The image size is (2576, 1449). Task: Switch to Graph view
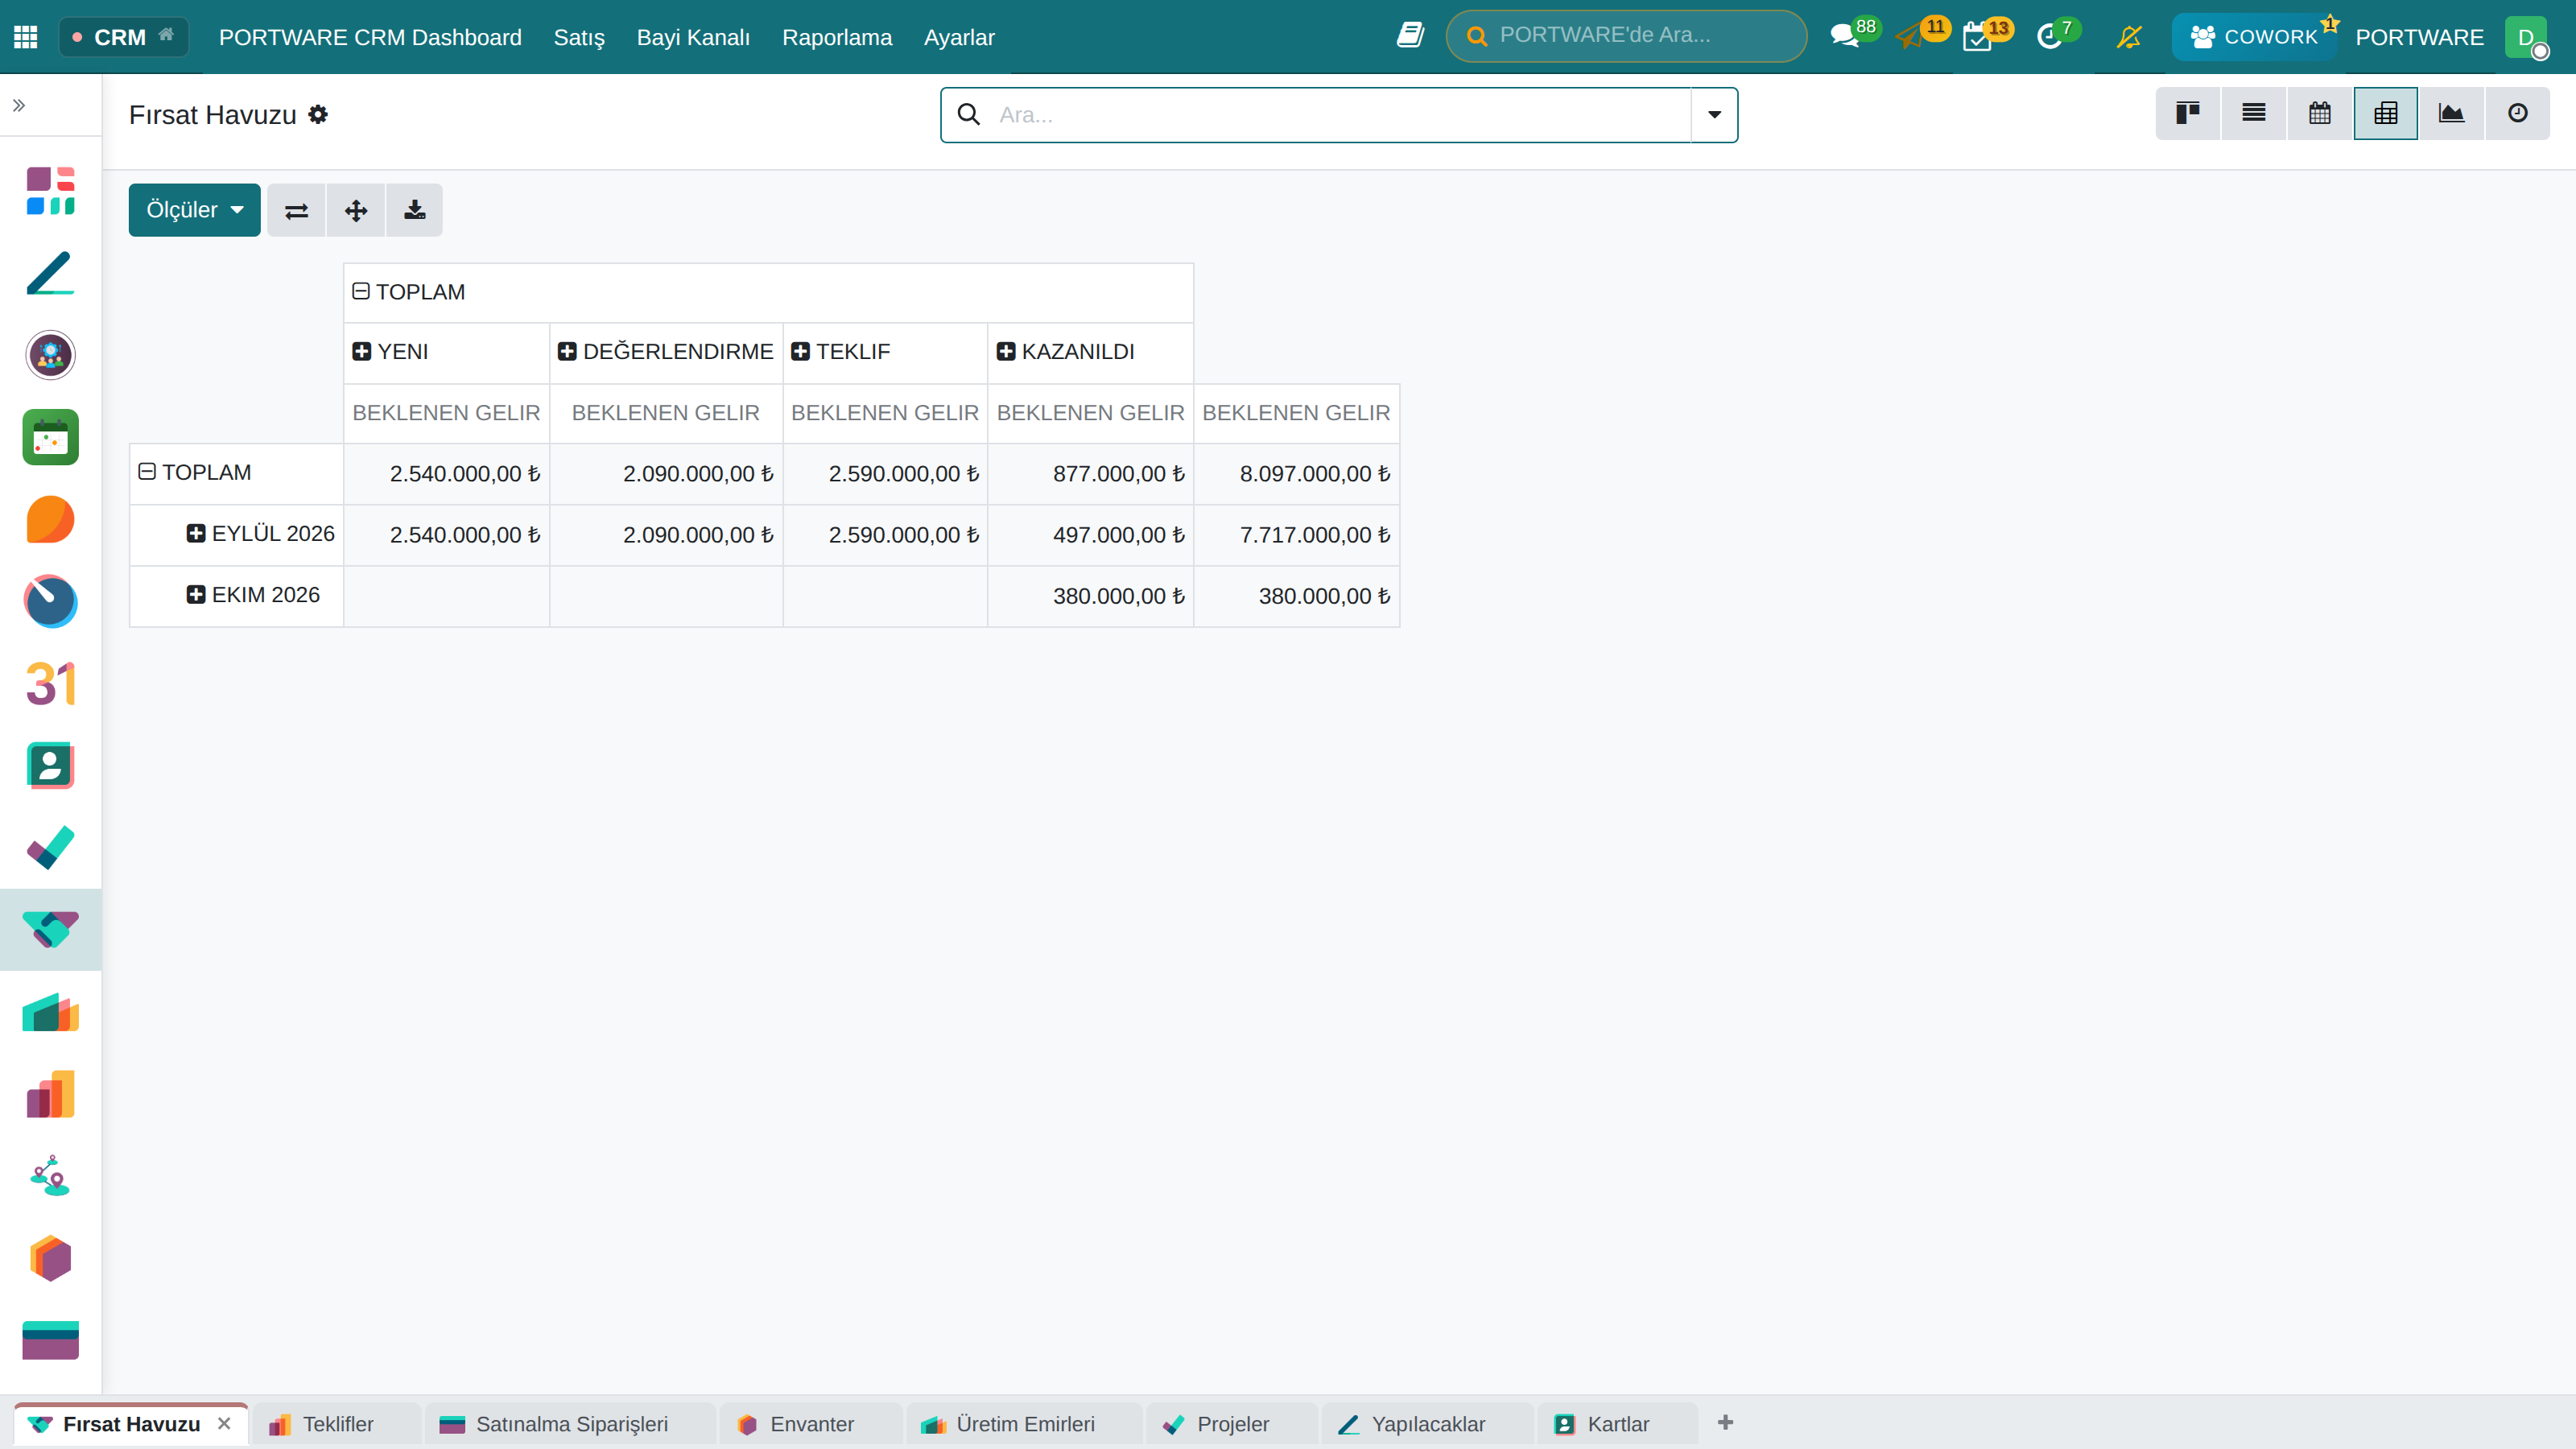(2452, 113)
